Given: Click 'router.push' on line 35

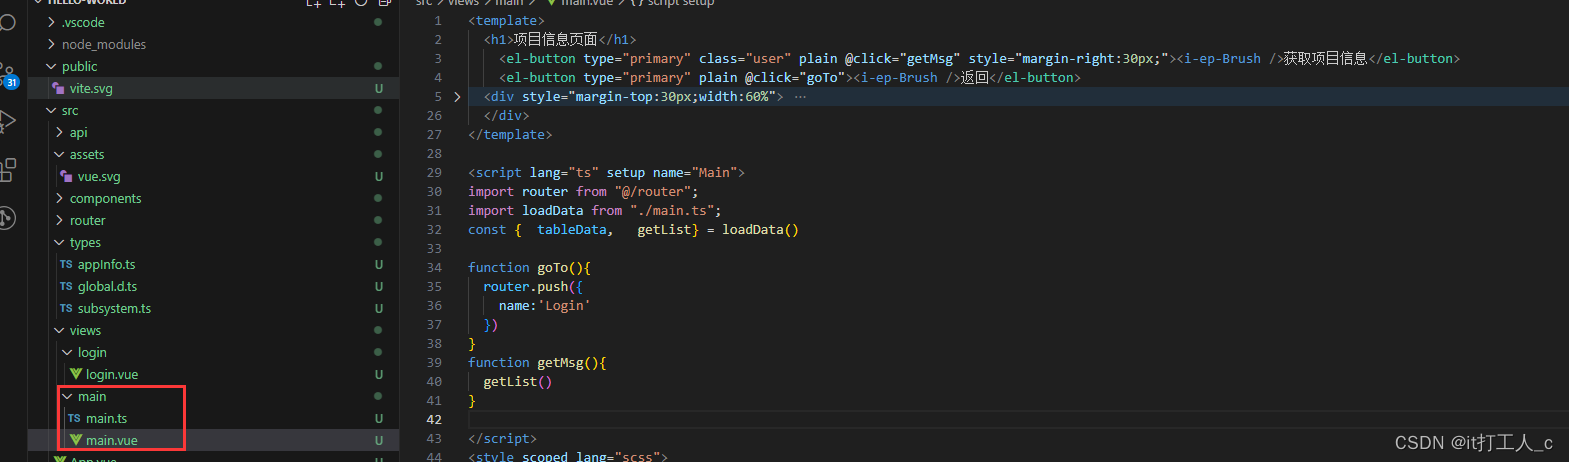Looking at the screenshot, I should click(x=525, y=286).
